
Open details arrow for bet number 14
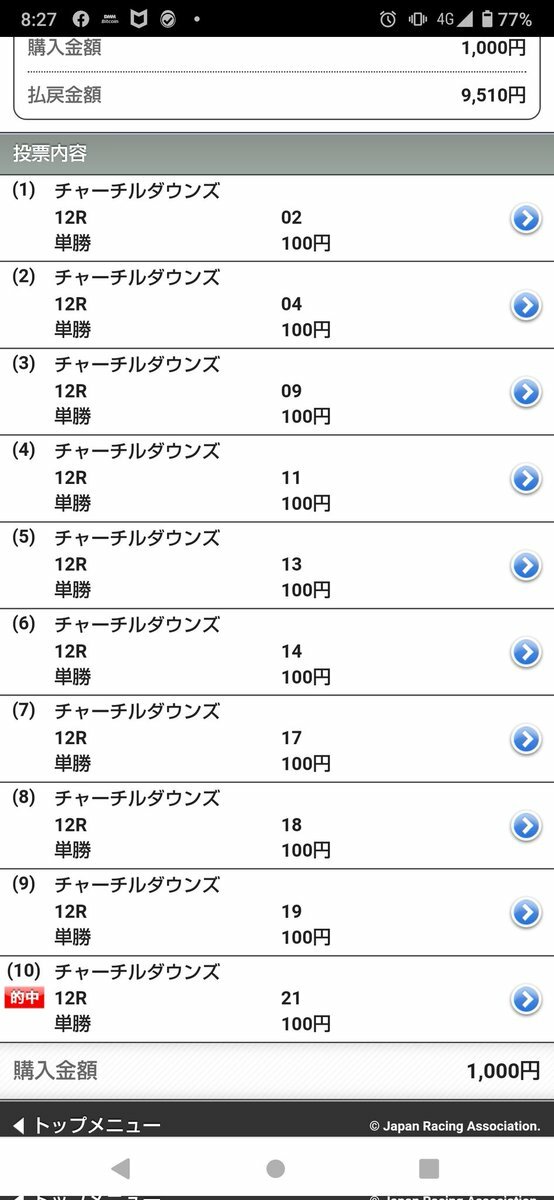tap(526, 652)
